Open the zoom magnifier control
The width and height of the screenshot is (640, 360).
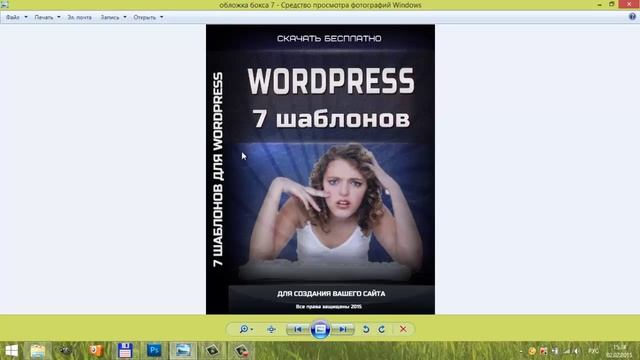[x=246, y=329]
